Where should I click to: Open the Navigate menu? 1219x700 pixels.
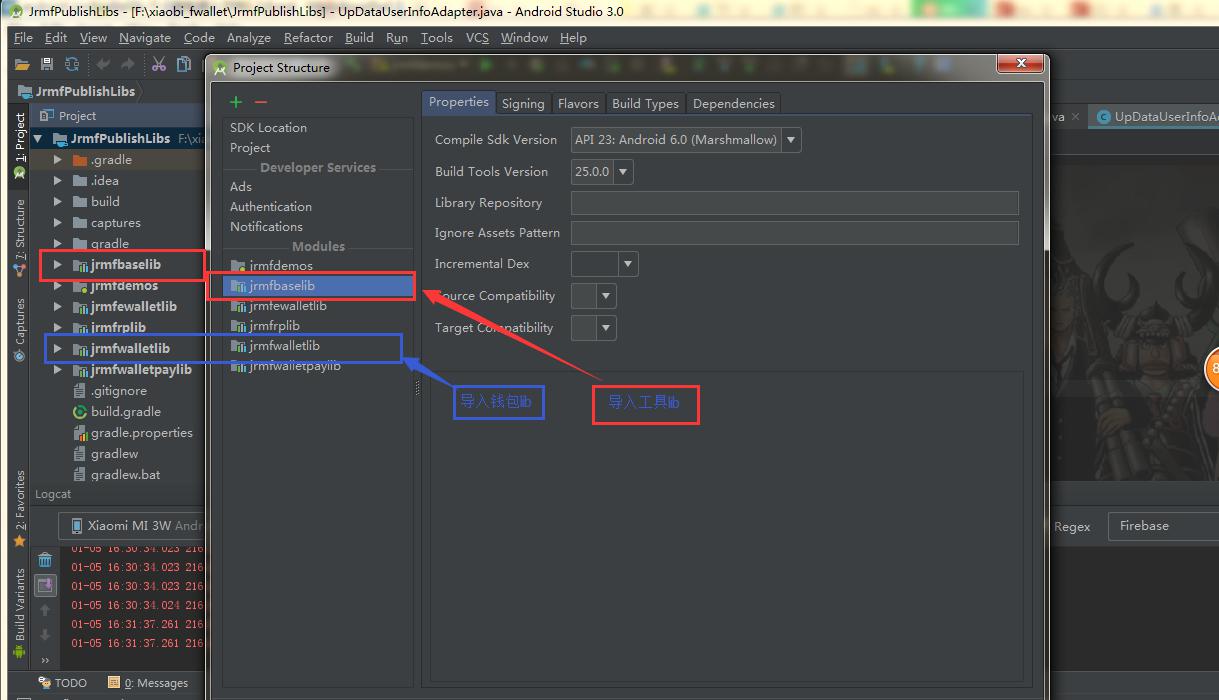[x=145, y=38]
